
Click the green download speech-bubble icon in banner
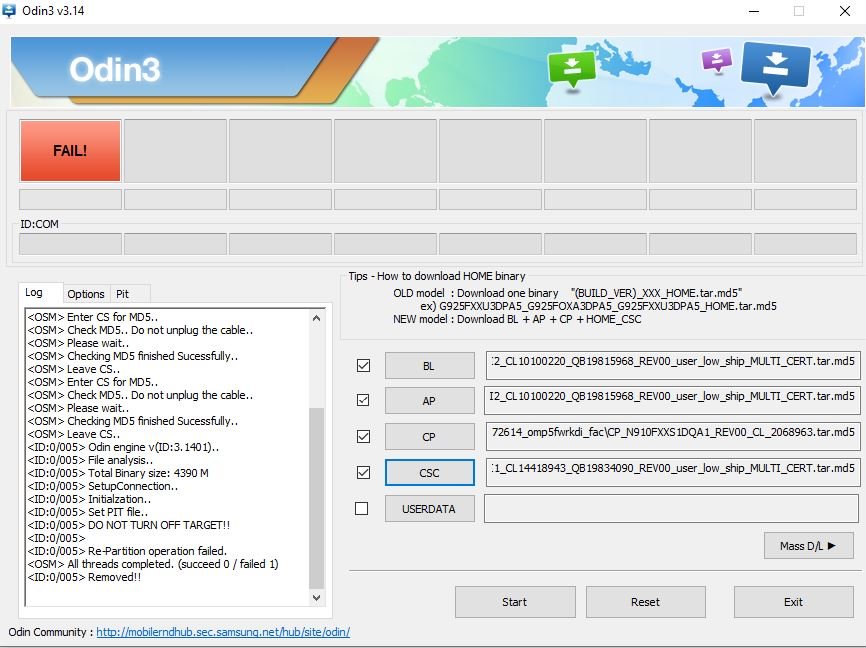pyautogui.click(x=572, y=69)
